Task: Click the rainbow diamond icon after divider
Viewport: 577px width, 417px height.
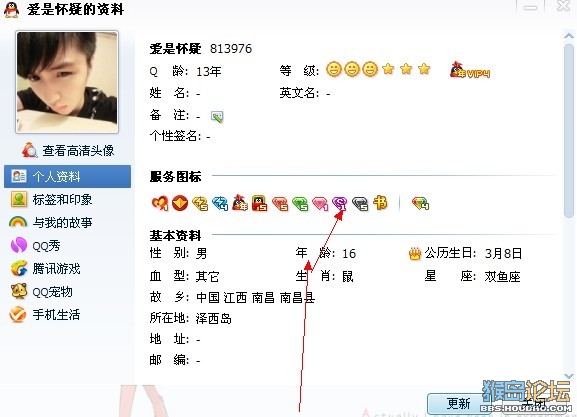Action: point(420,203)
